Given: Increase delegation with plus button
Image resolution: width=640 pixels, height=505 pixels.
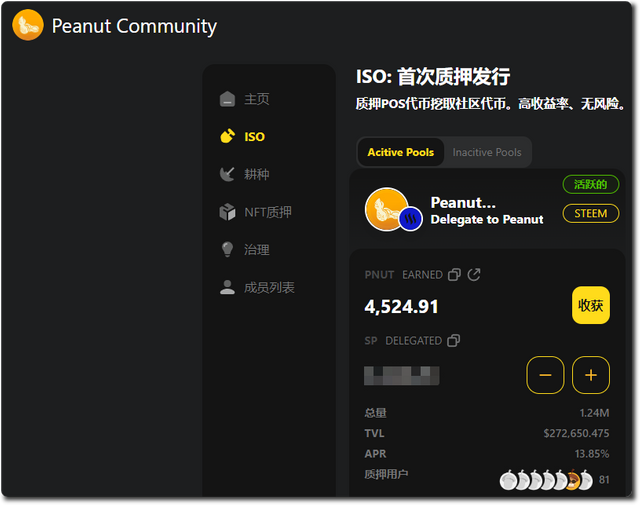Looking at the screenshot, I should 591,375.
